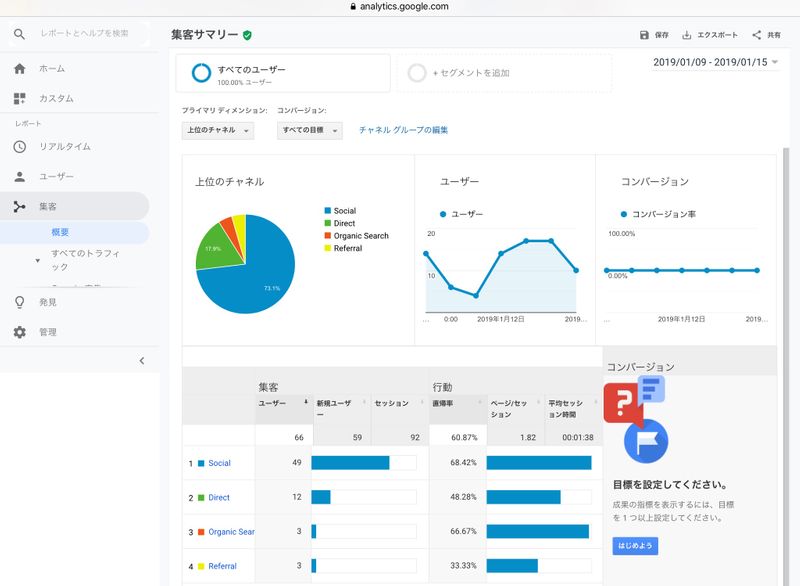Select the ユーザー person icon

tap(19, 177)
